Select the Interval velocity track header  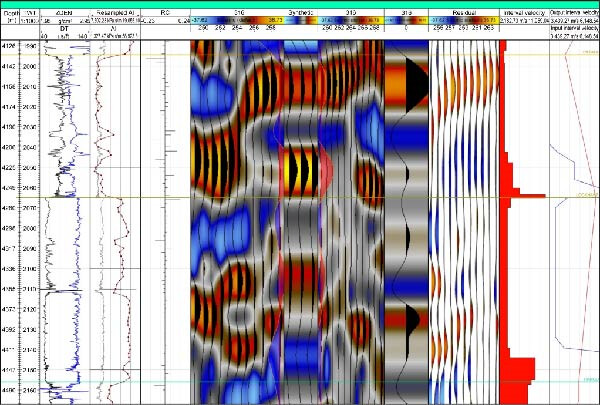pyautogui.click(x=524, y=13)
